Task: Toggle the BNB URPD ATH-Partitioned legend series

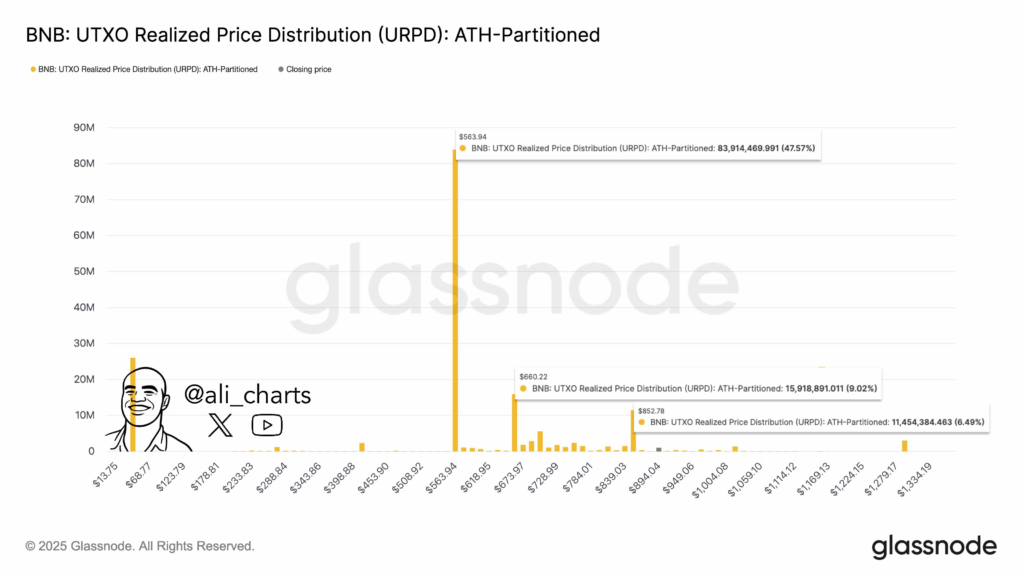Action: (144, 69)
